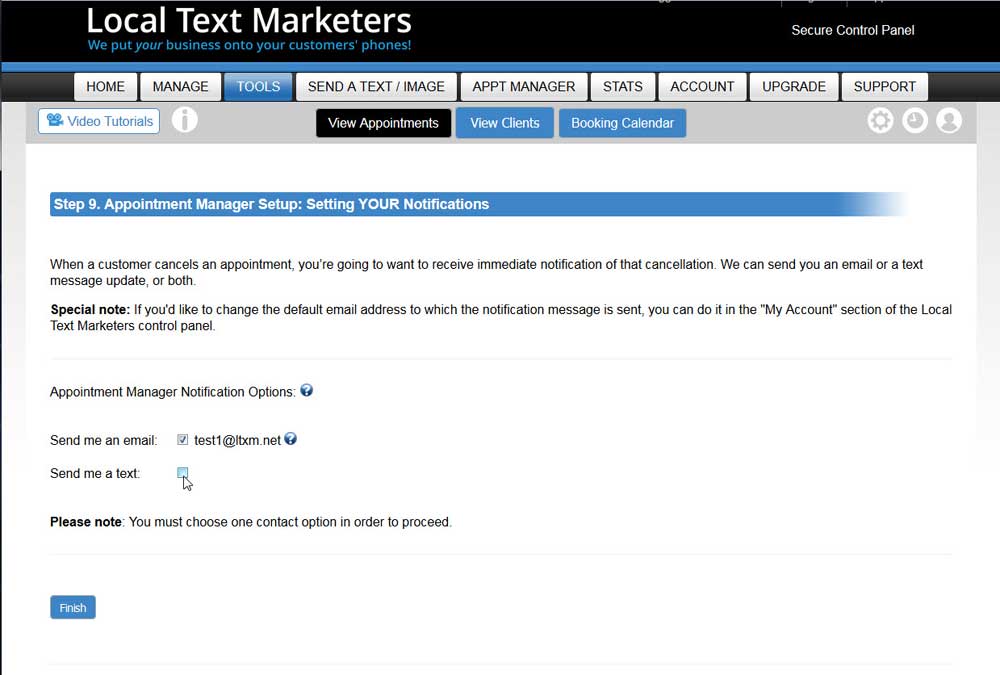Open the Booking Calendar
The width and height of the screenshot is (1000, 675).
pos(622,123)
